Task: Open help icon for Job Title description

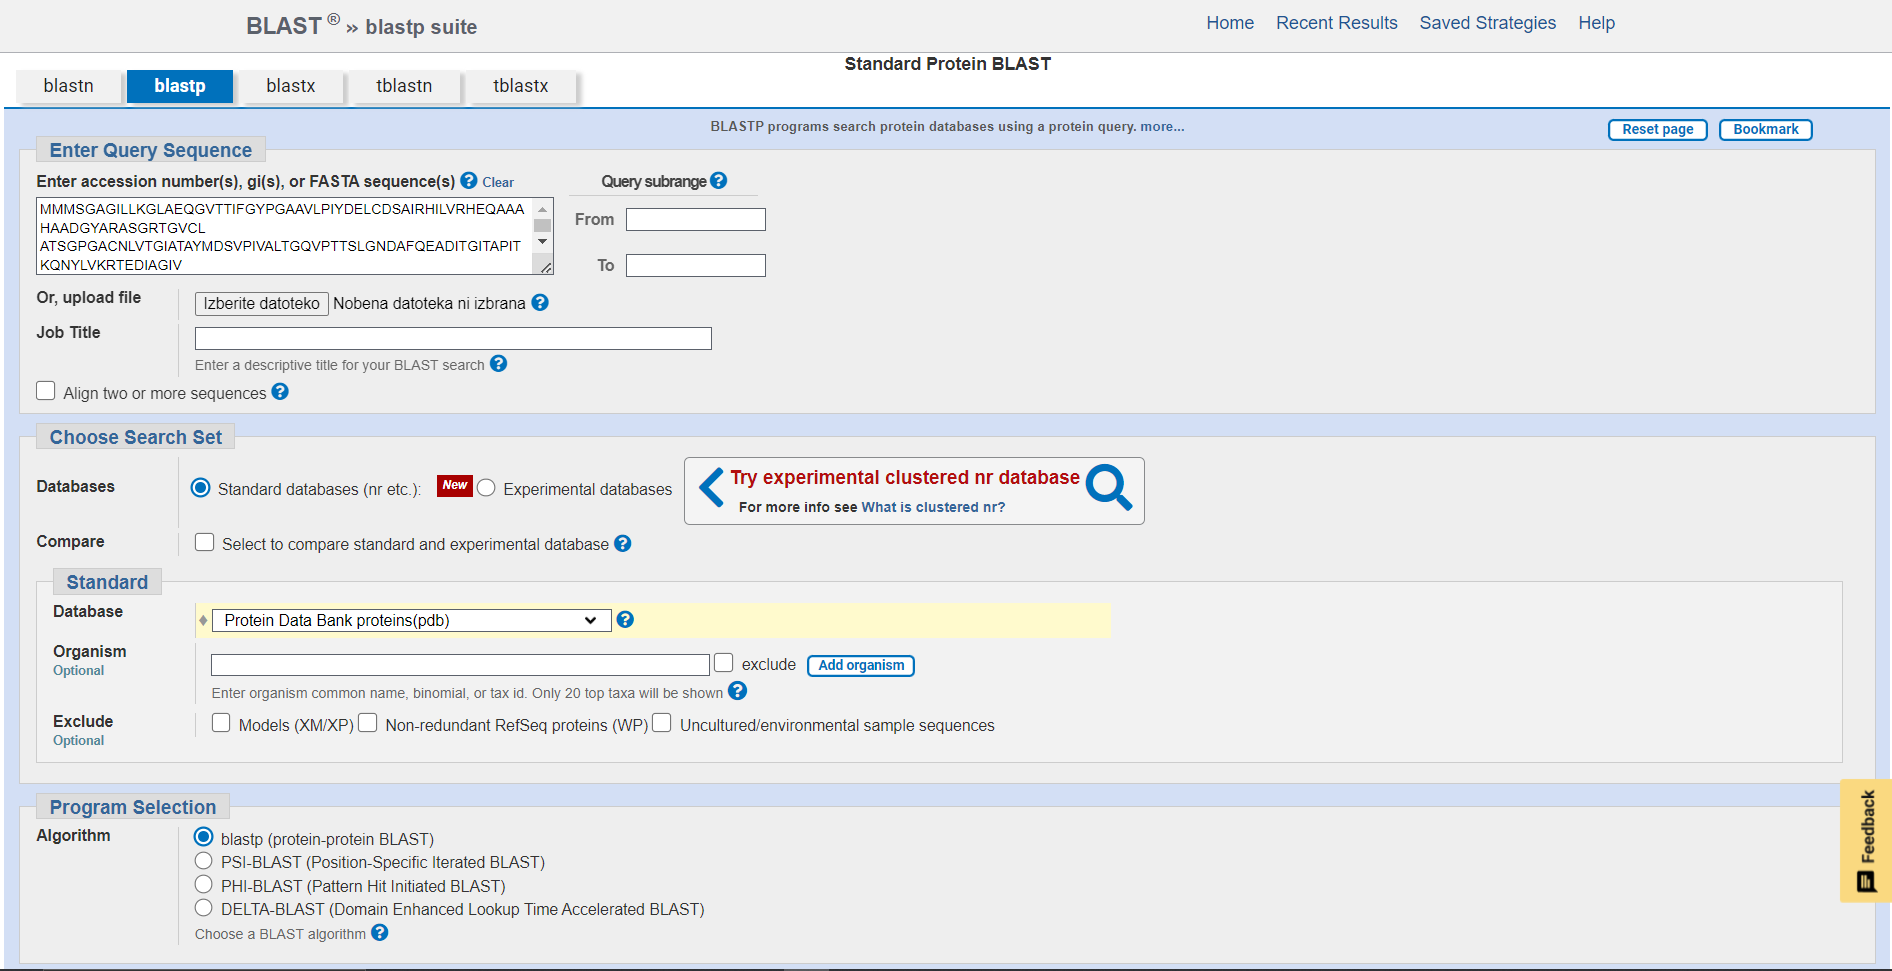Action: pos(498,364)
